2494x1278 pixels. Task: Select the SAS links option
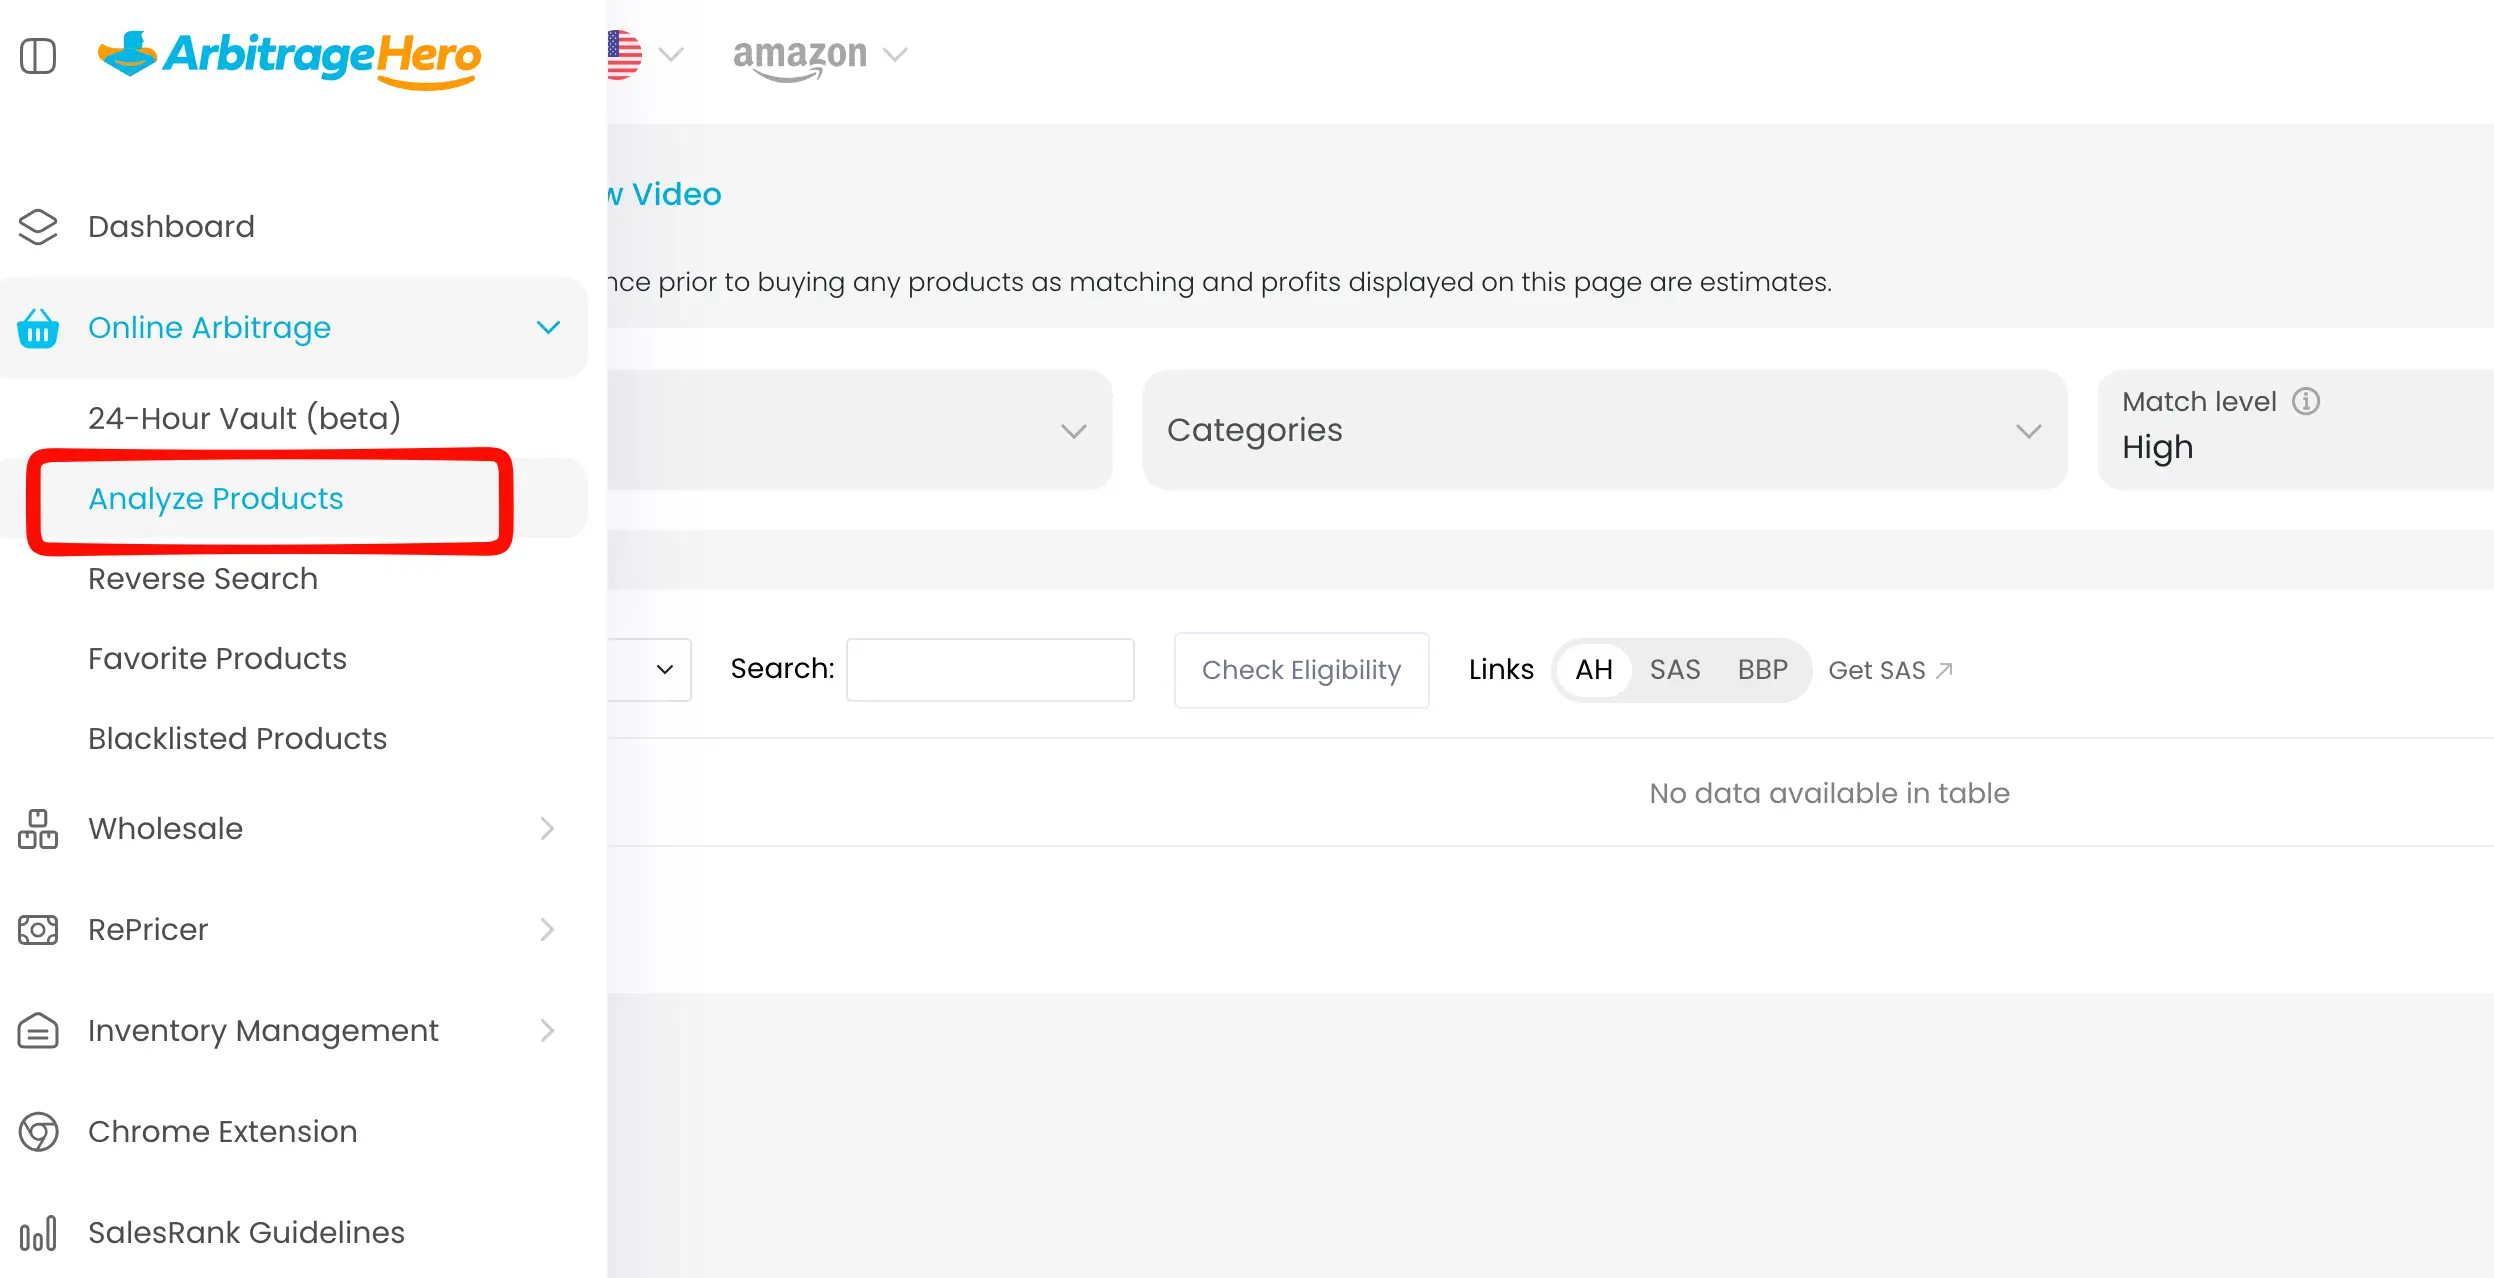pos(1675,670)
